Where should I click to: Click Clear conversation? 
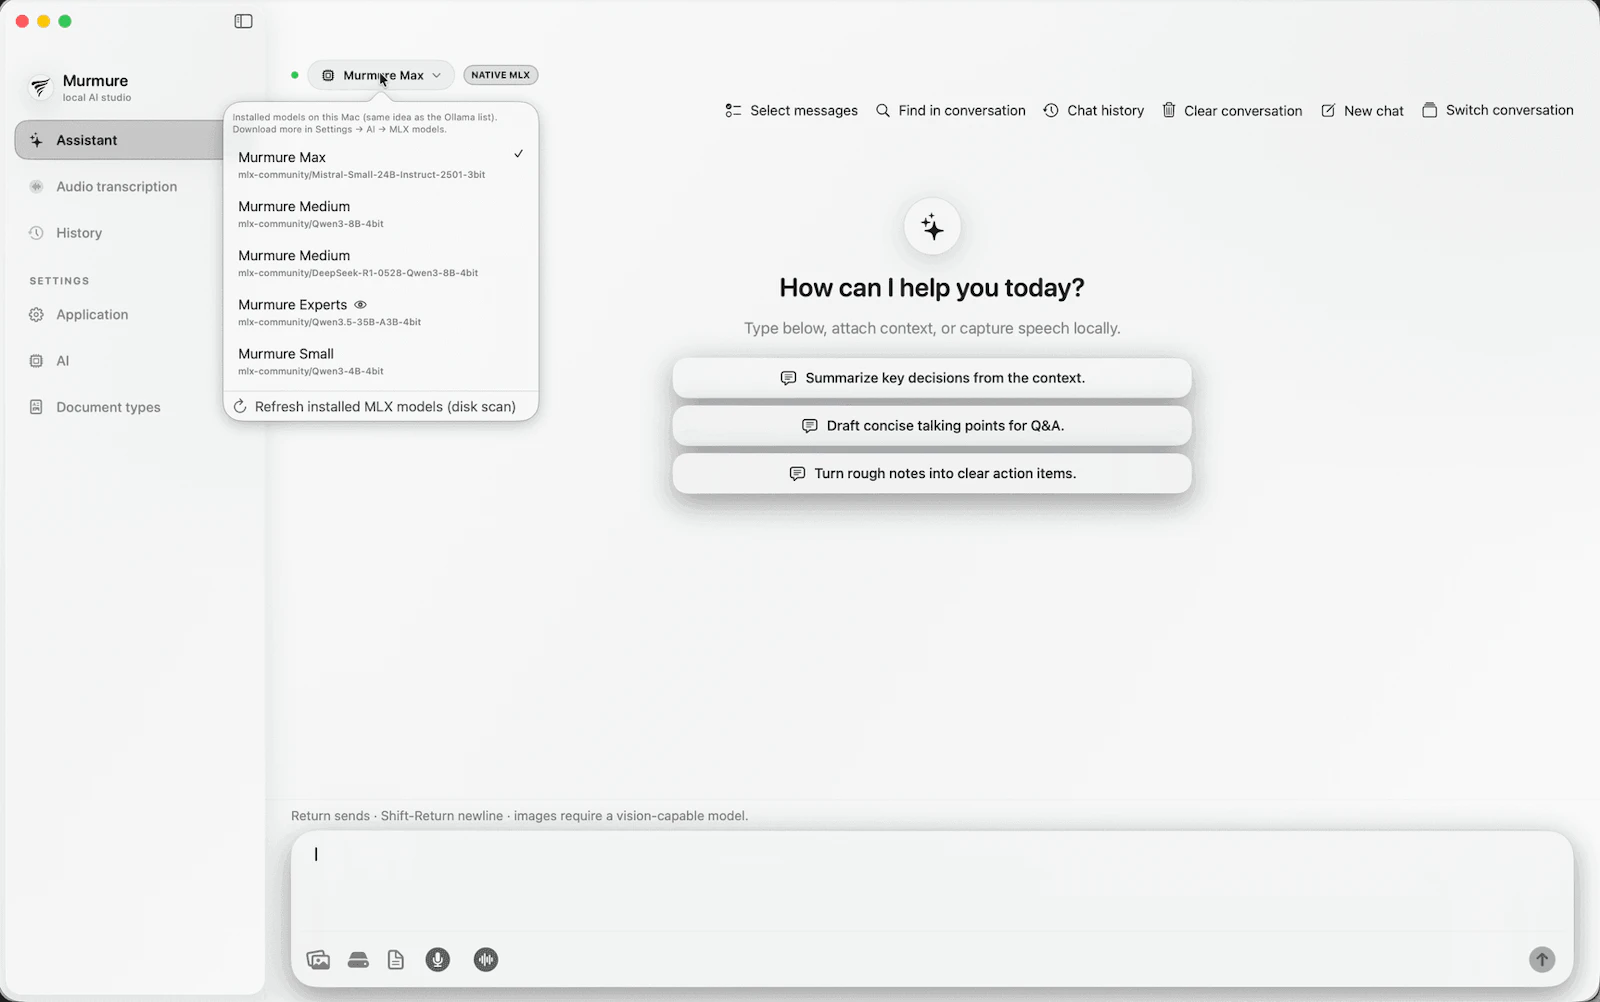(1231, 111)
